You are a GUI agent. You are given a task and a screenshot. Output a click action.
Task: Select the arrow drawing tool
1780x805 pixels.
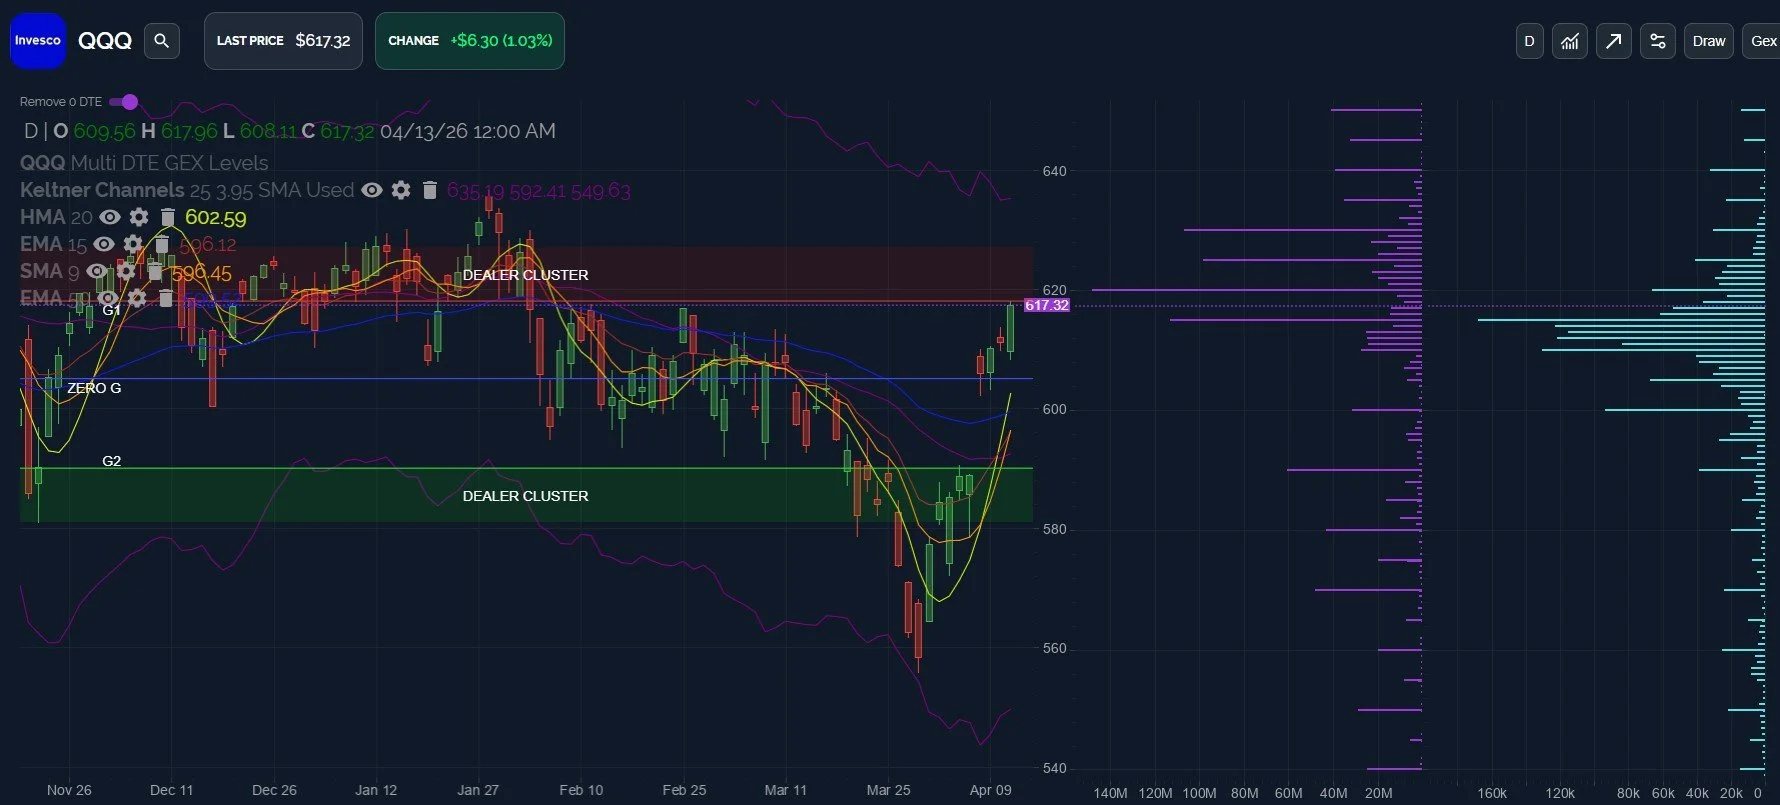pyautogui.click(x=1614, y=41)
